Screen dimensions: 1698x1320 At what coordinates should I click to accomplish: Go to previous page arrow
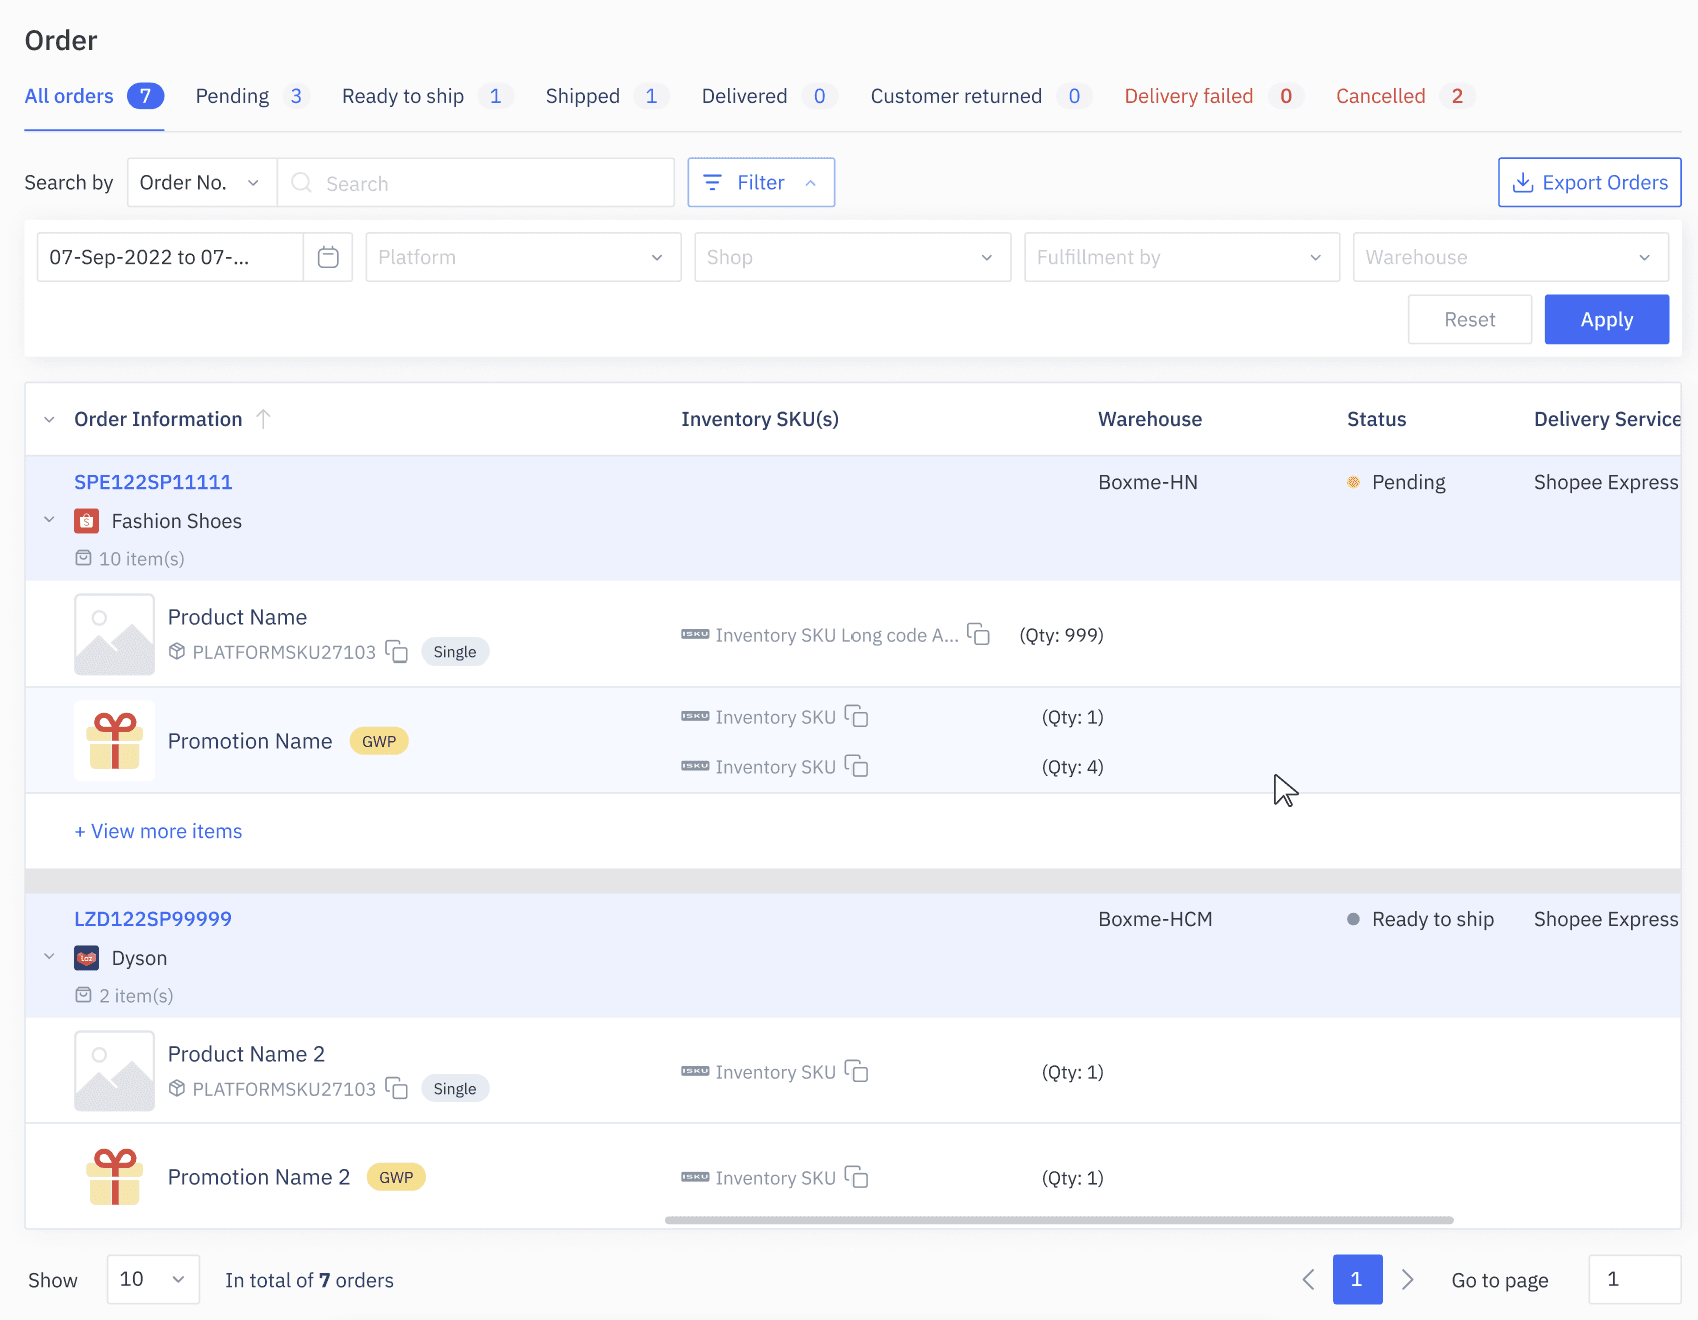[x=1308, y=1280]
